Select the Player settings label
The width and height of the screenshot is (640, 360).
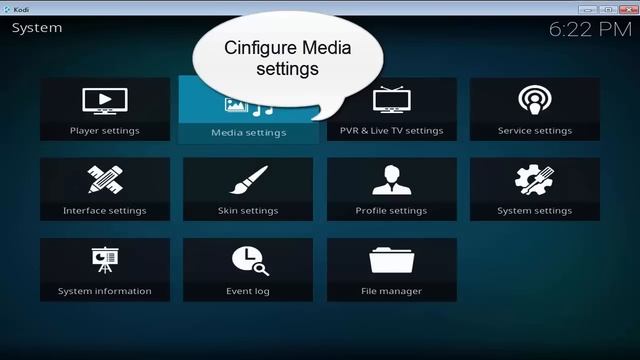(105, 131)
